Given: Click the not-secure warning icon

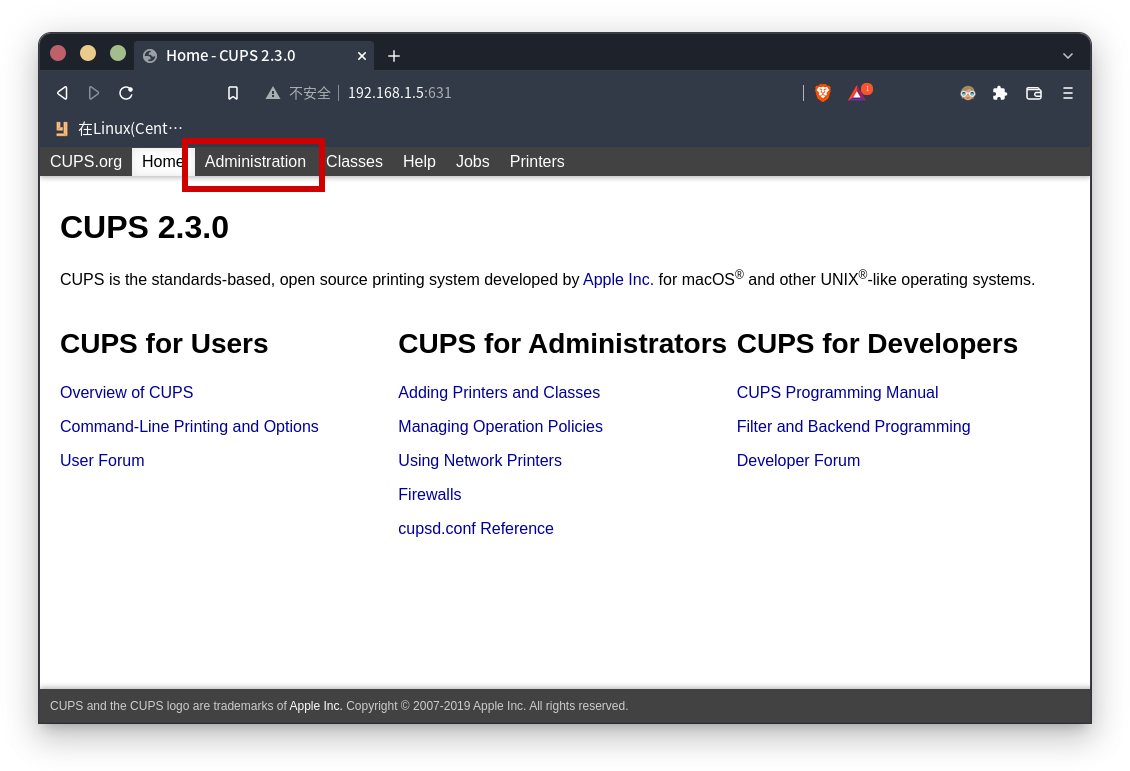Looking at the screenshot, I should click(273, 93).
